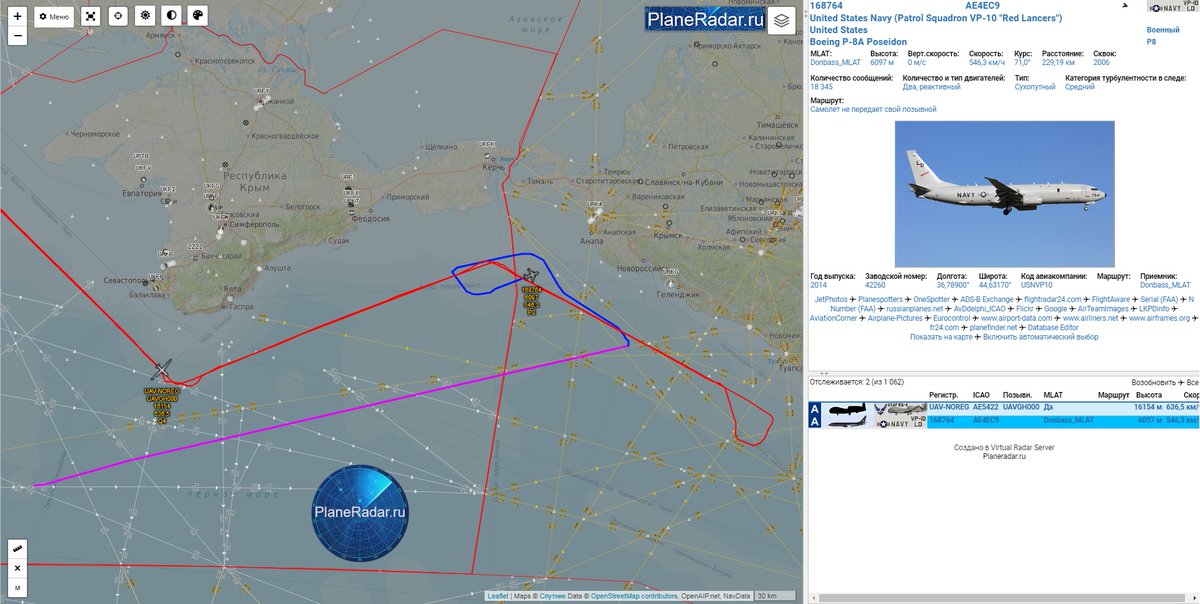Toggle the M units button

point(17,588)
